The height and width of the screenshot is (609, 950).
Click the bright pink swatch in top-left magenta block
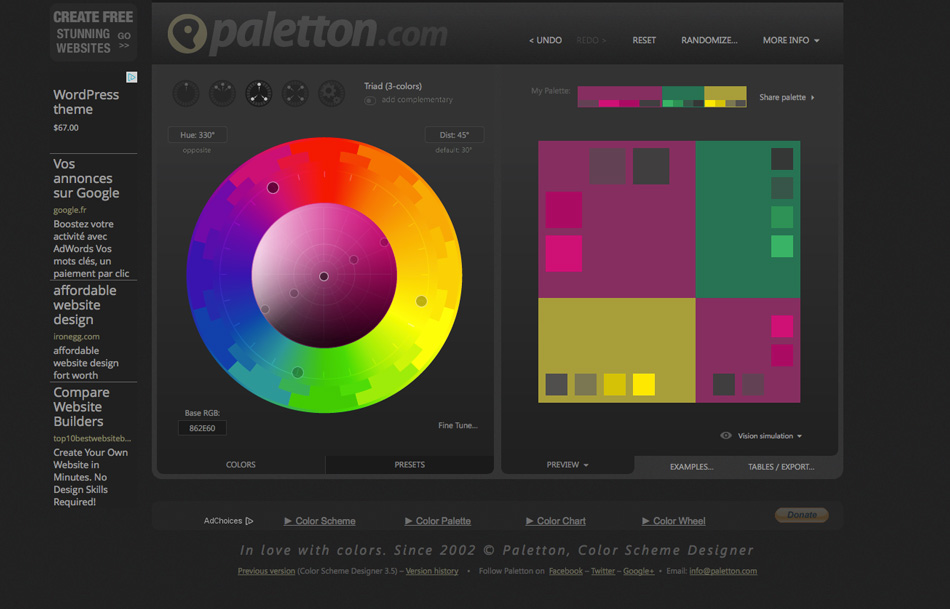point(564,253)
